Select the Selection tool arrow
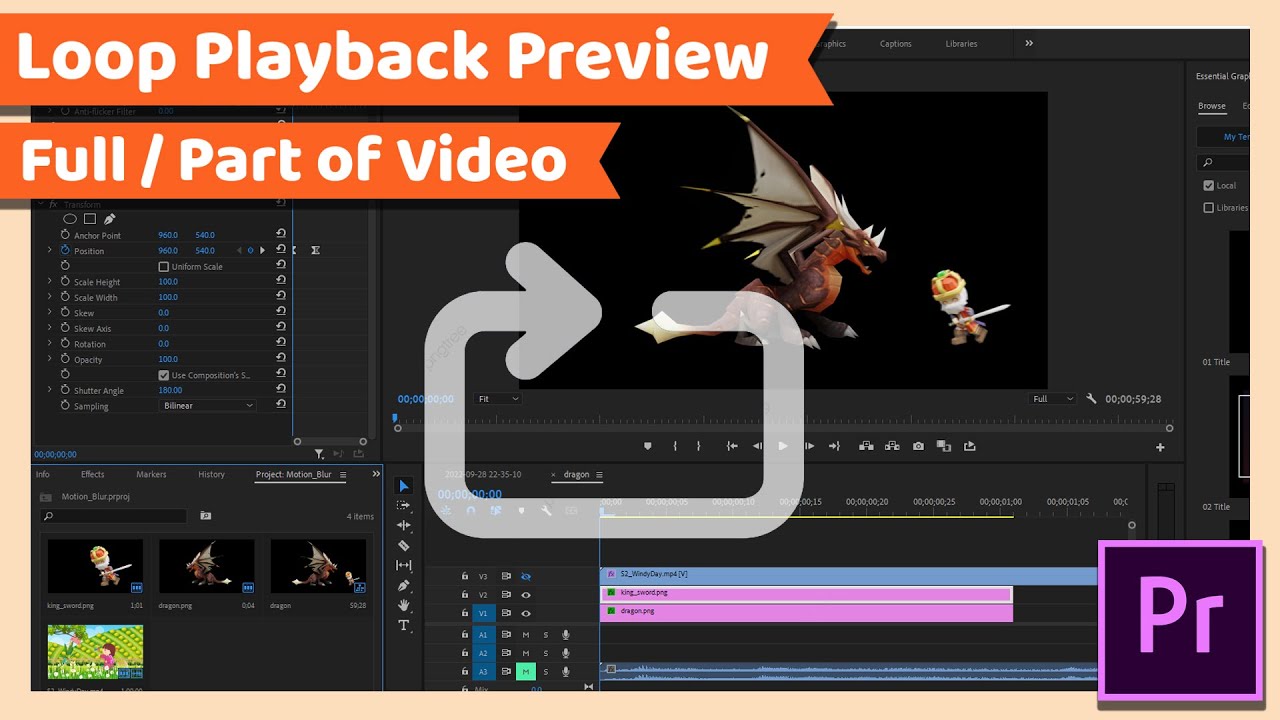Image resolution: width=1280 pixels, height=720 pixels. coord(404,486)
